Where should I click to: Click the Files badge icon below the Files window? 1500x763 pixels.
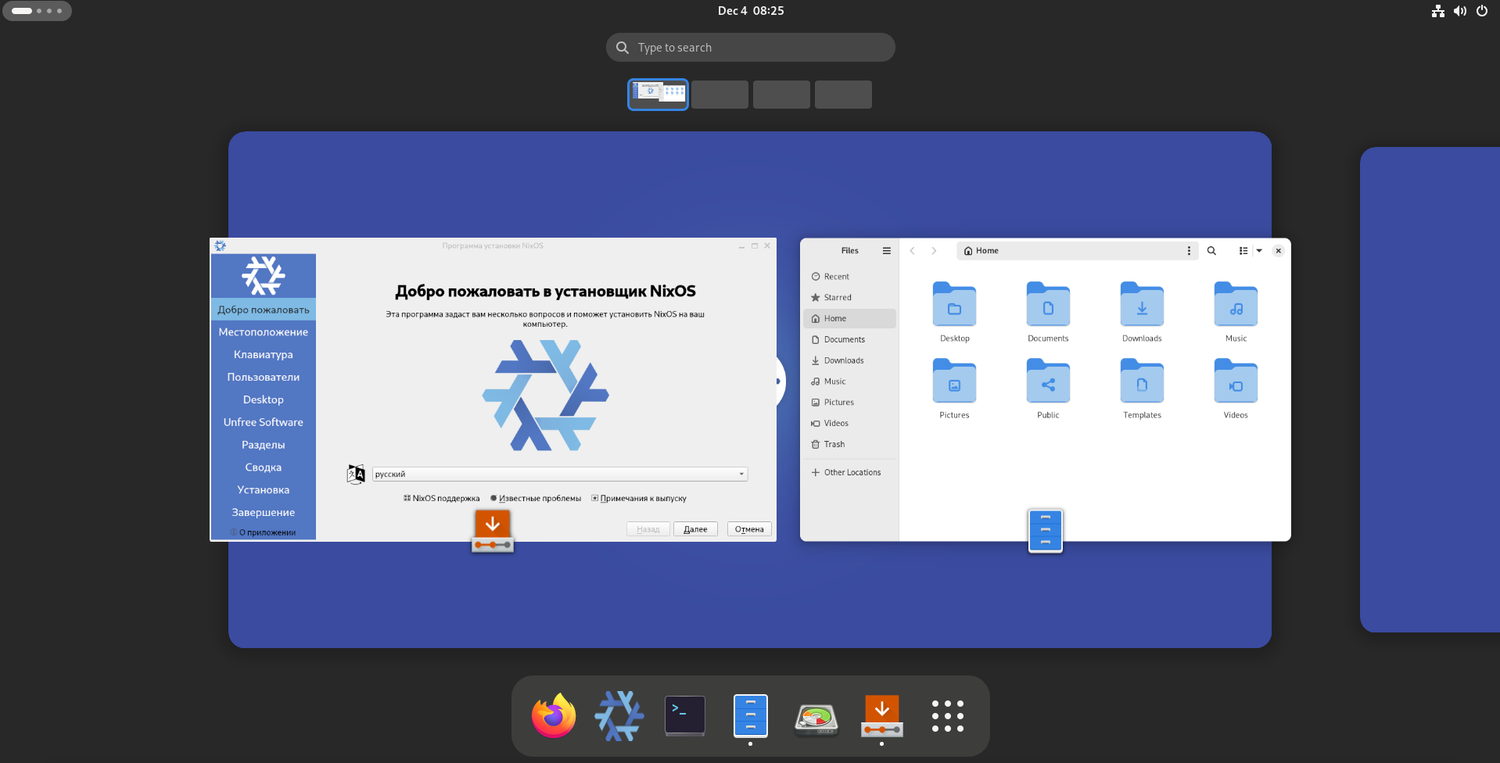point(1045,531)
